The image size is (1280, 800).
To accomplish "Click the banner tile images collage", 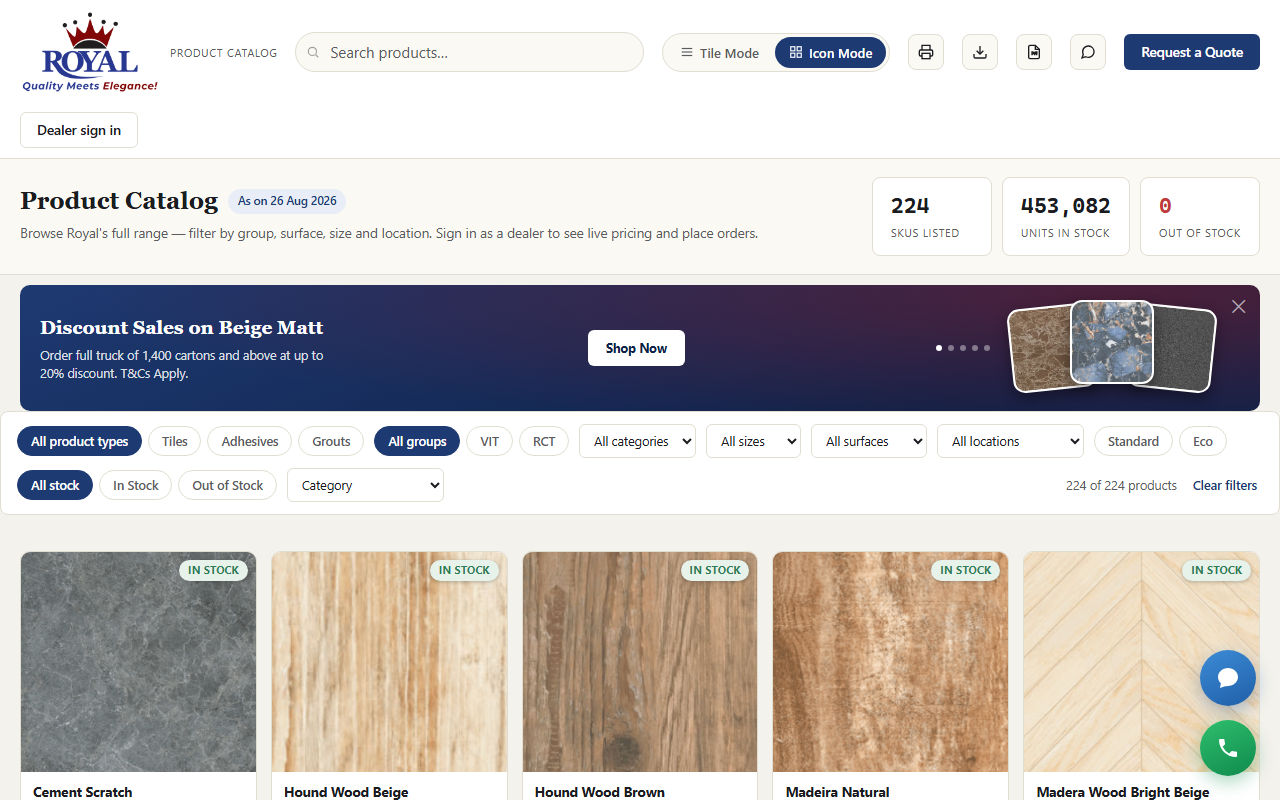I will (1112, 347).
